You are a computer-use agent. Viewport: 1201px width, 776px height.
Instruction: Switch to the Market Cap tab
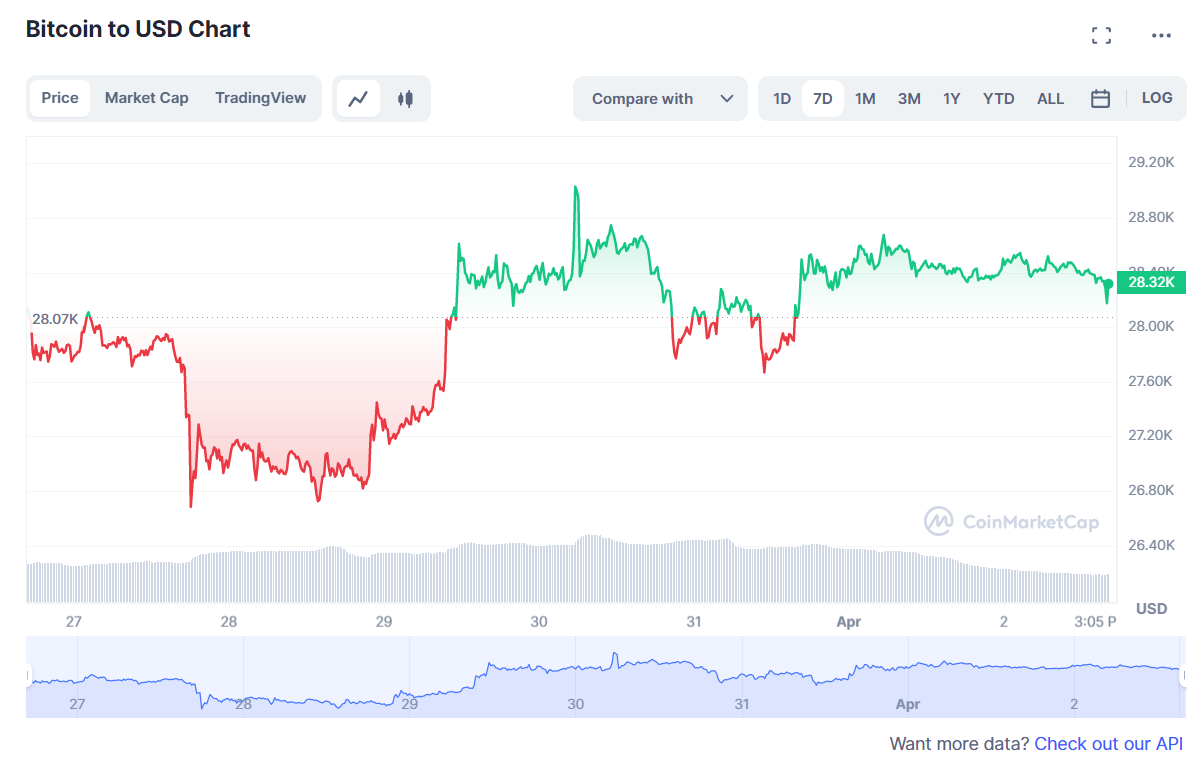(x=147, y=98)
